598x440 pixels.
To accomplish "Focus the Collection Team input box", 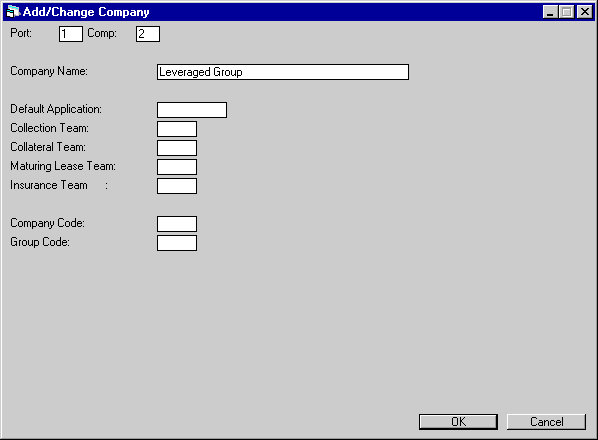I will coord(177,129).
